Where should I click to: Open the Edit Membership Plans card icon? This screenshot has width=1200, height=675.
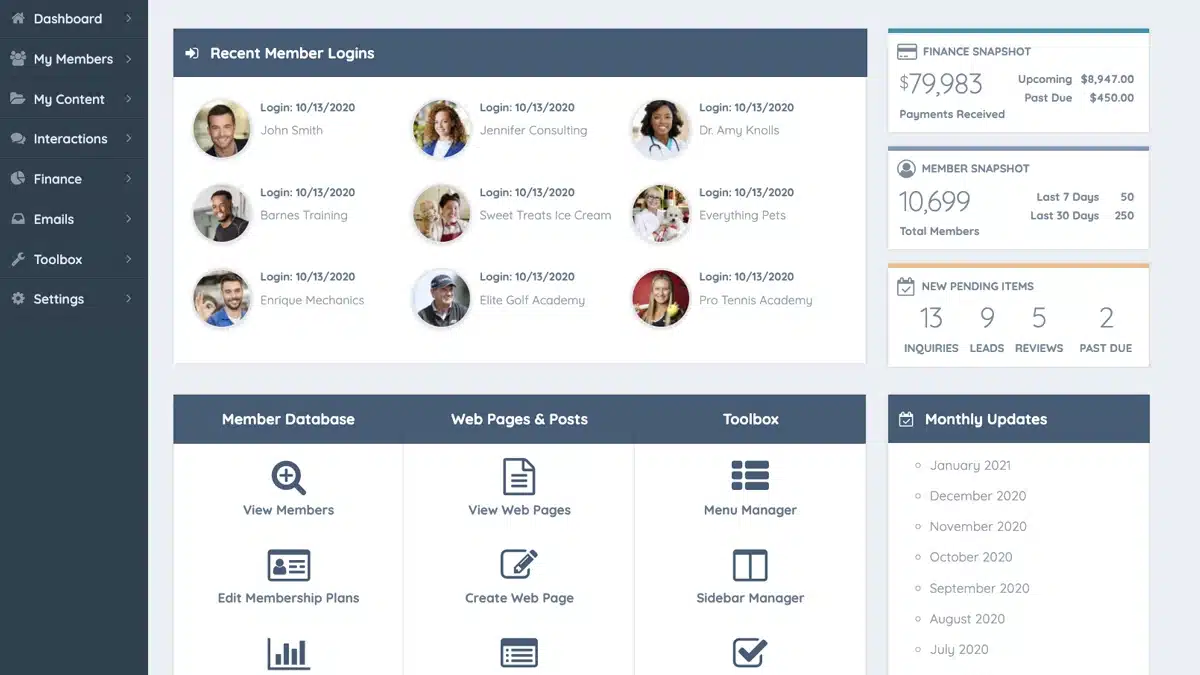[x=288, y=565]
